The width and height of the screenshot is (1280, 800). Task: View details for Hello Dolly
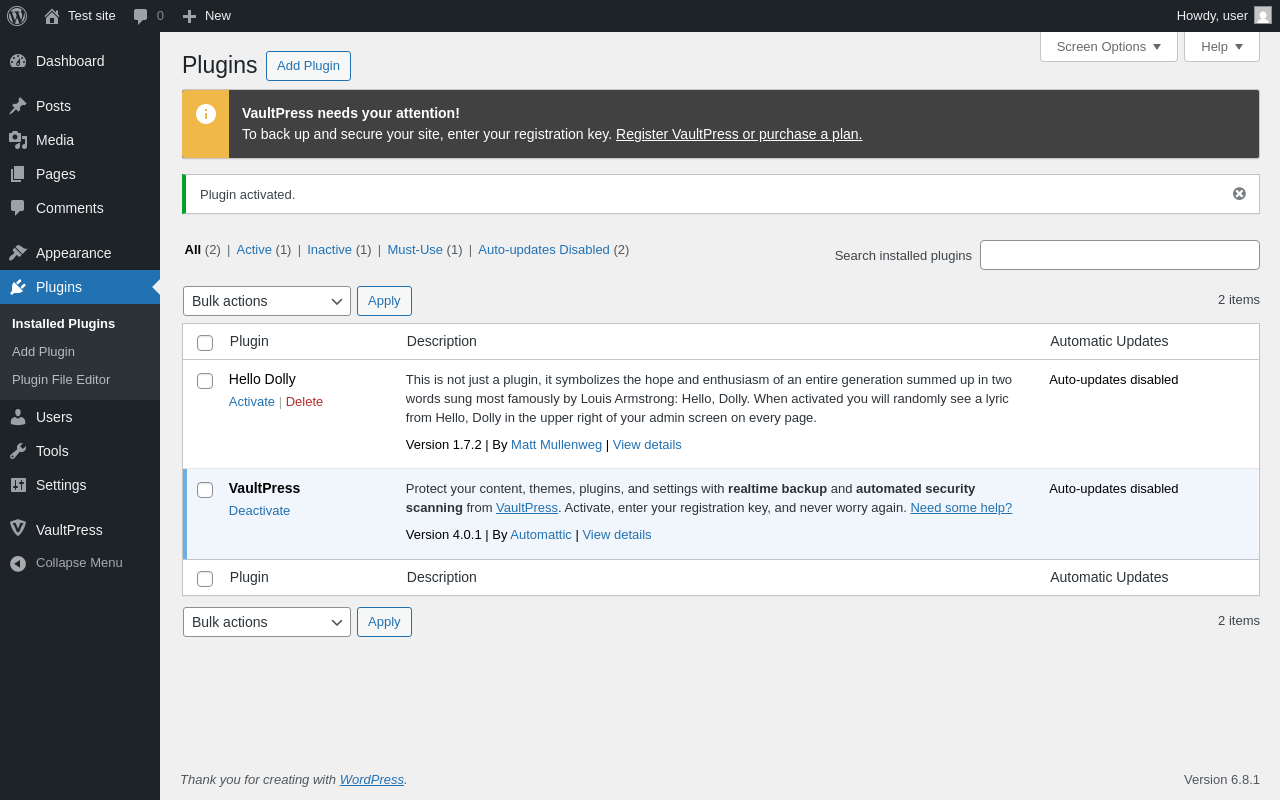click(647, 445)
